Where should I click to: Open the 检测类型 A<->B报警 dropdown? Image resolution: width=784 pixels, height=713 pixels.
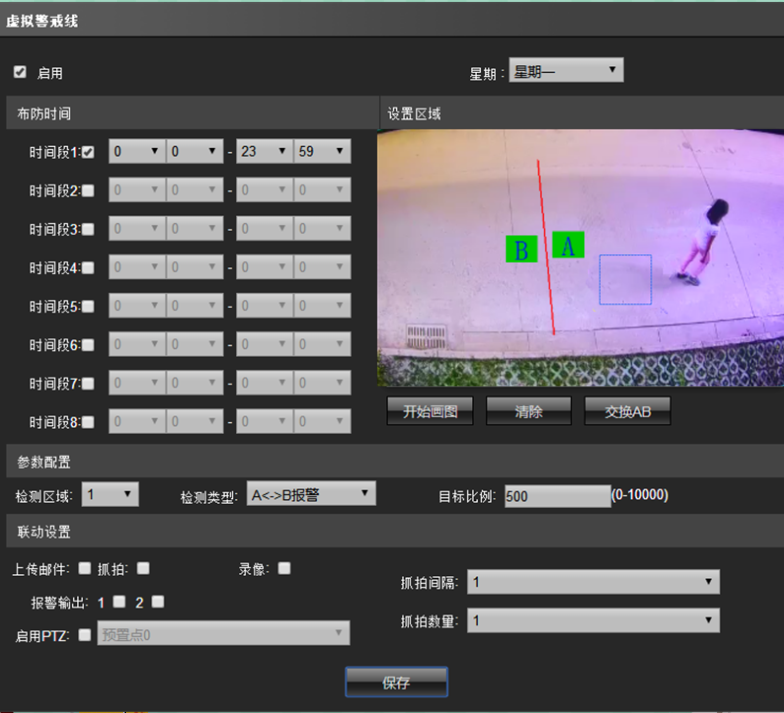(x=311, y=494)
